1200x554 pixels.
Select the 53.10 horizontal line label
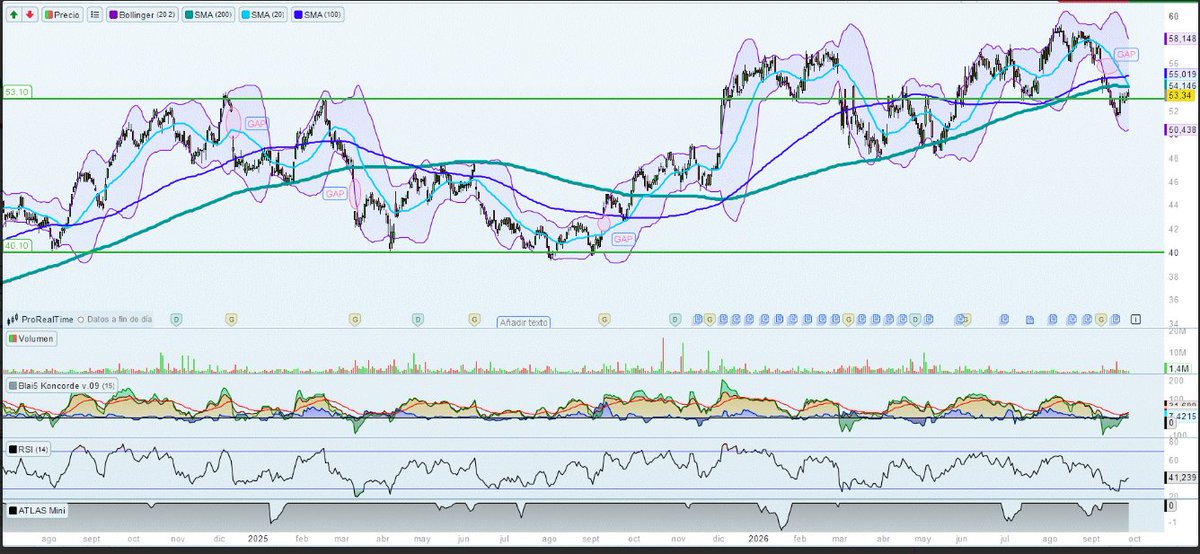point(17,91)
